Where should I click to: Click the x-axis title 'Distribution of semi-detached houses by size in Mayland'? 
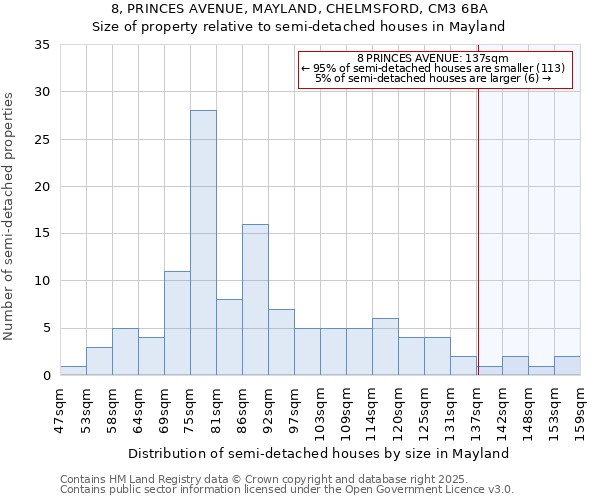coord(318,454)
